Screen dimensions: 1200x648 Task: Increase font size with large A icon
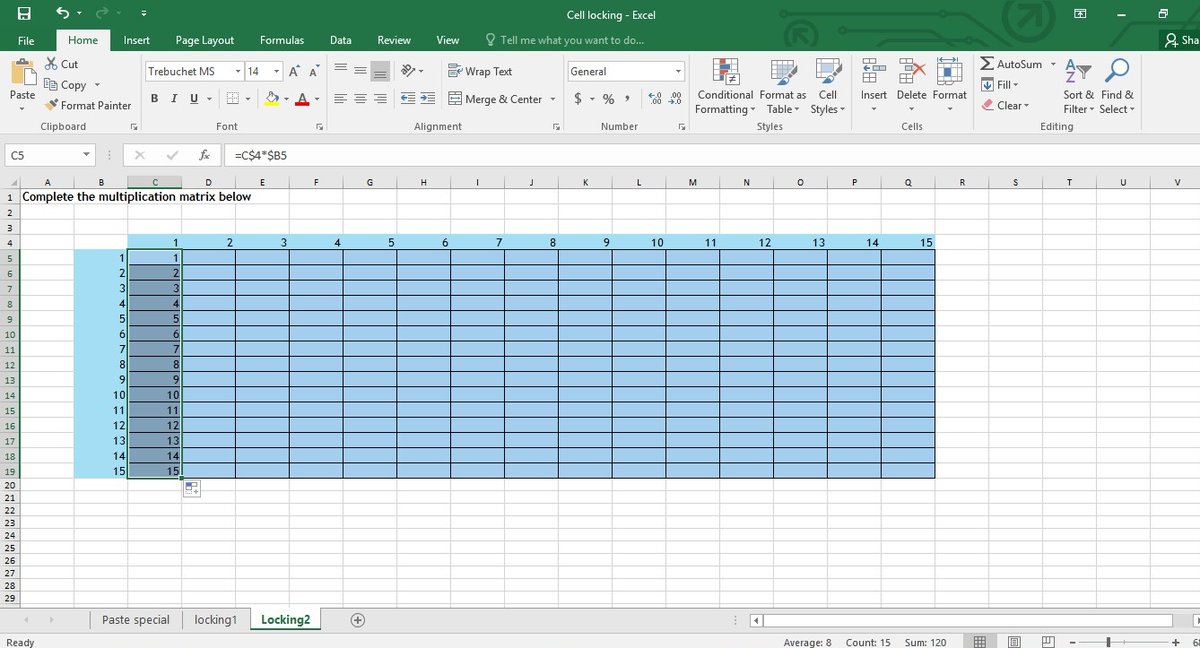[x=294, y=71]
